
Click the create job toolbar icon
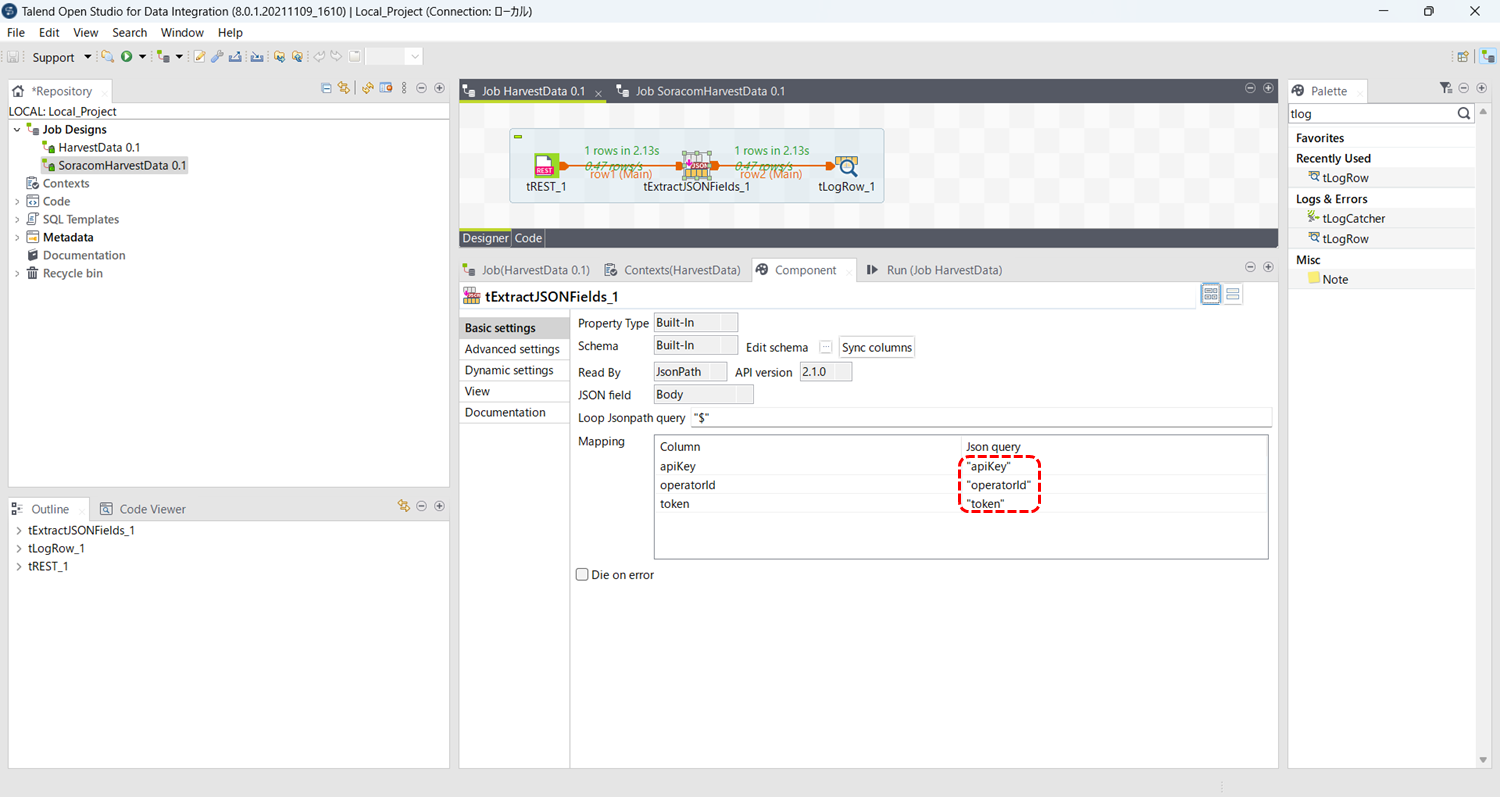point(164,57)
